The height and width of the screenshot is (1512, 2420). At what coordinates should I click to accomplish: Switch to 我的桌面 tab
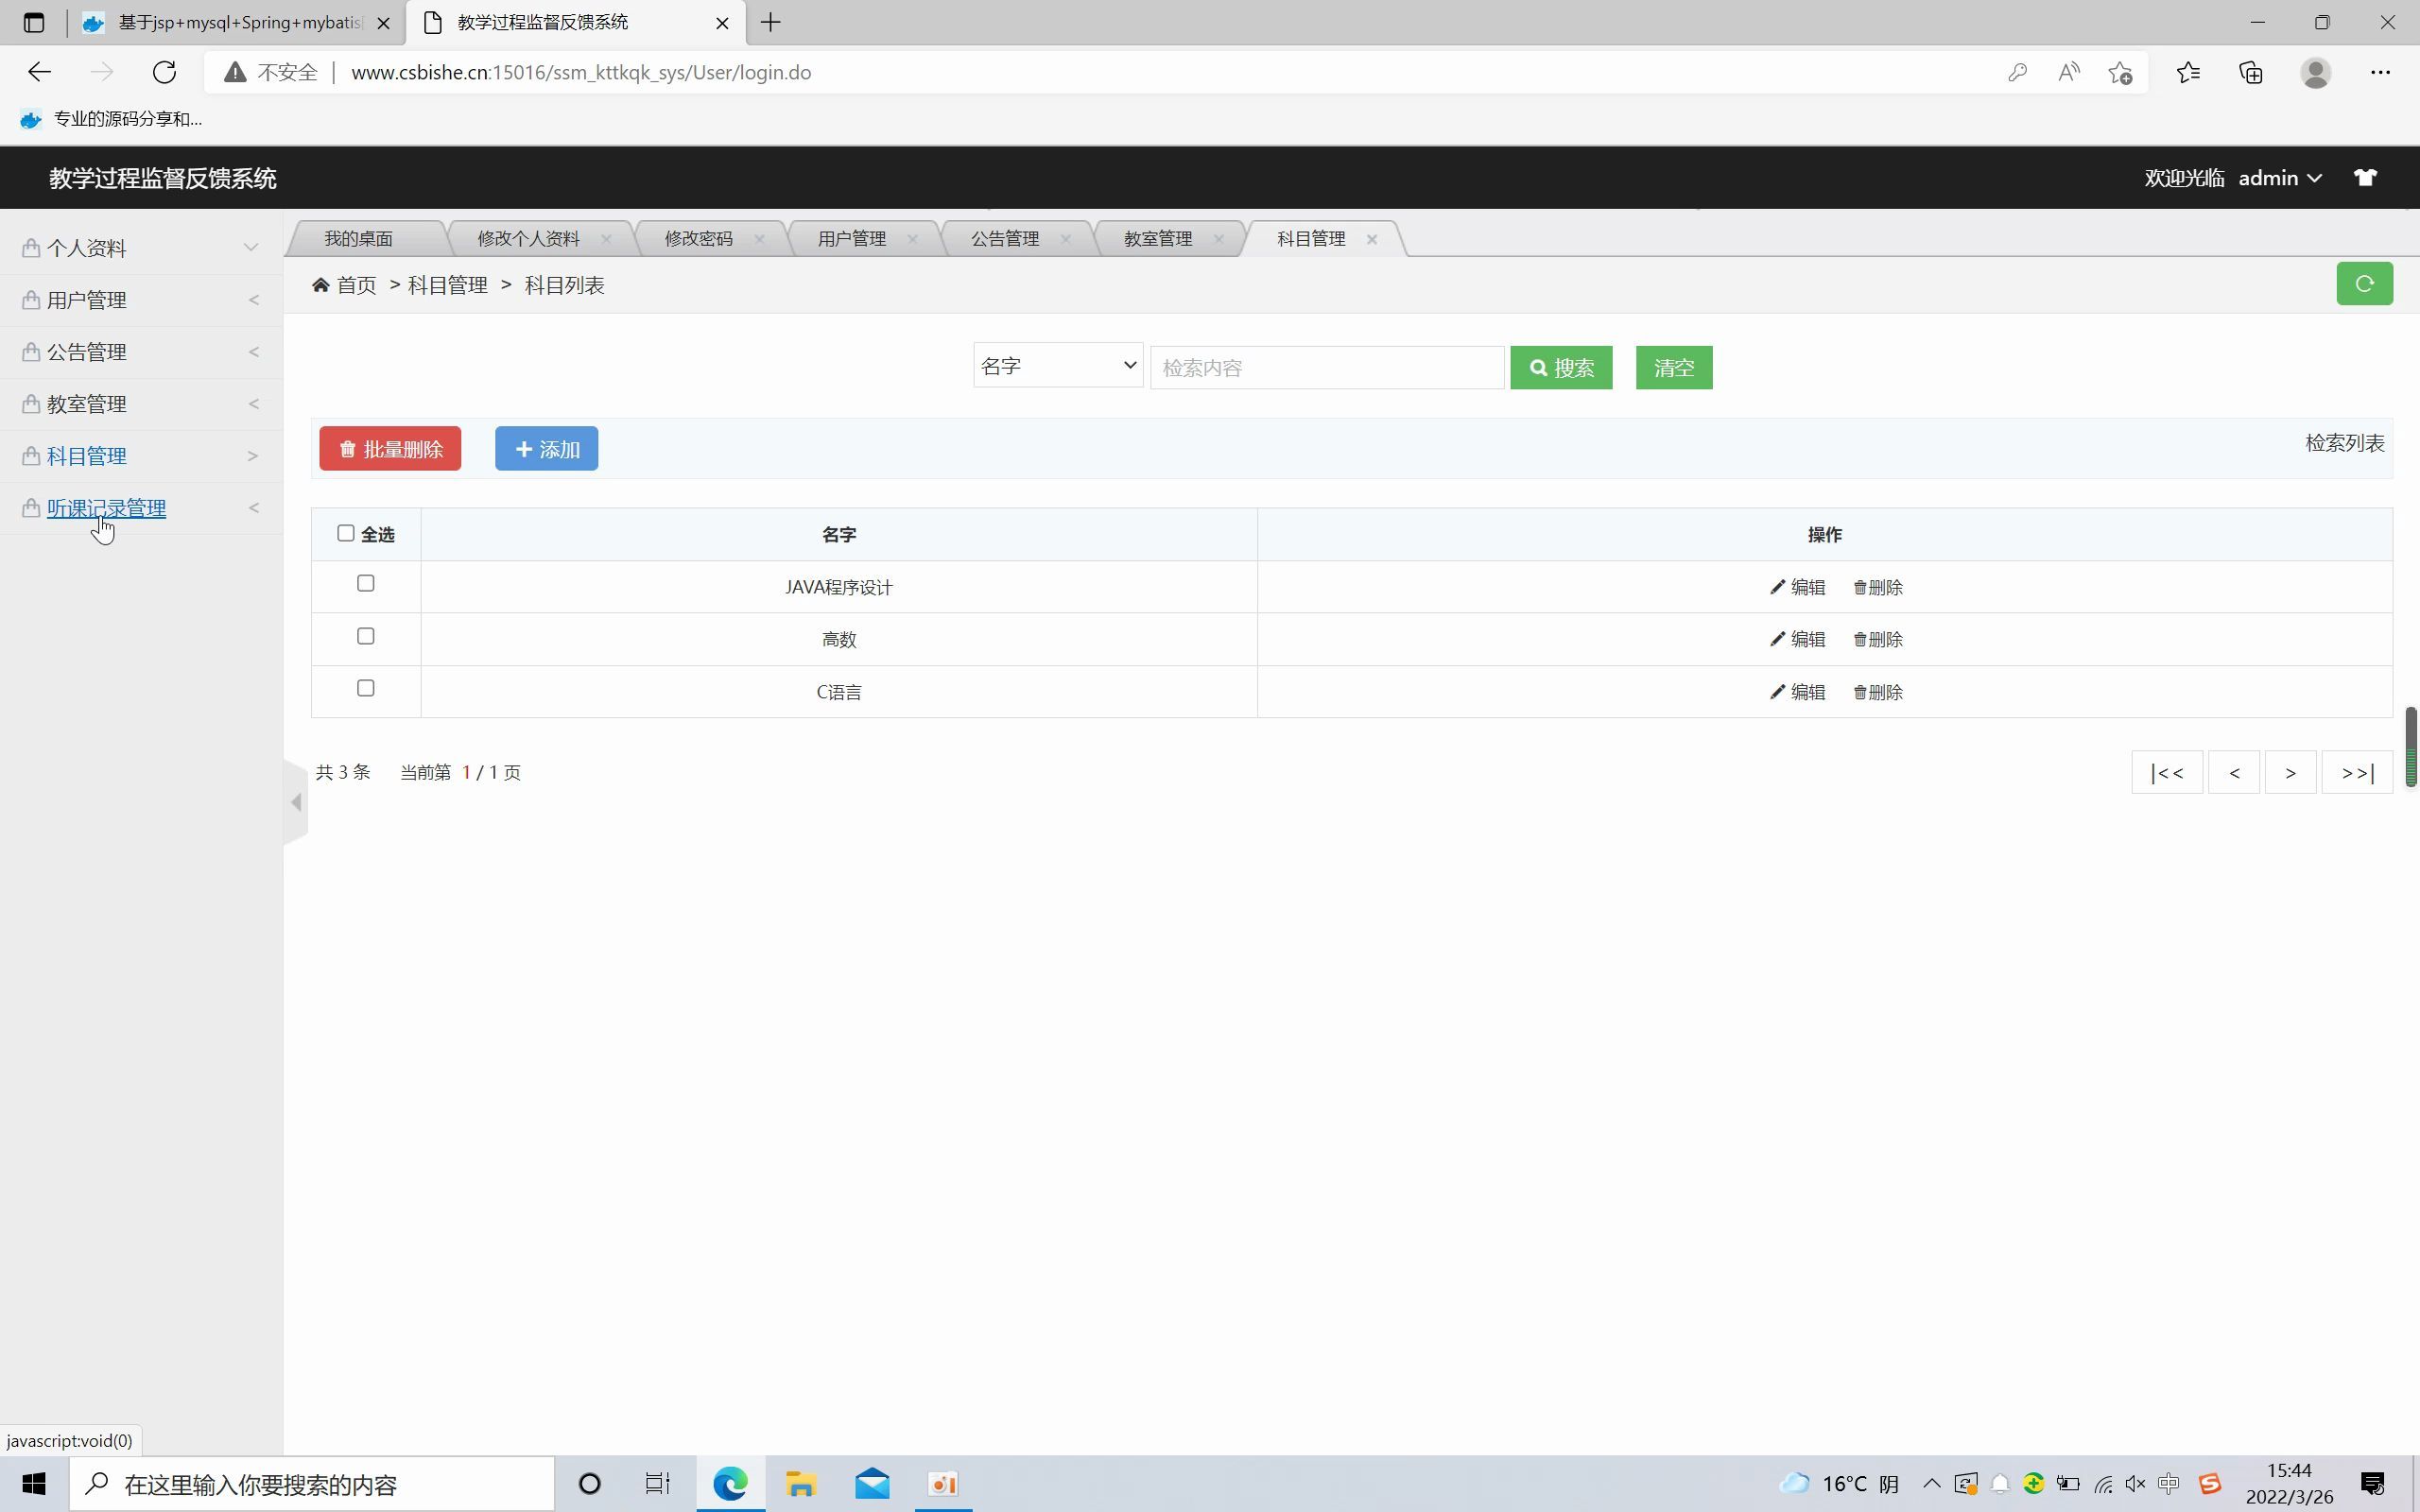tap(358, 239)
